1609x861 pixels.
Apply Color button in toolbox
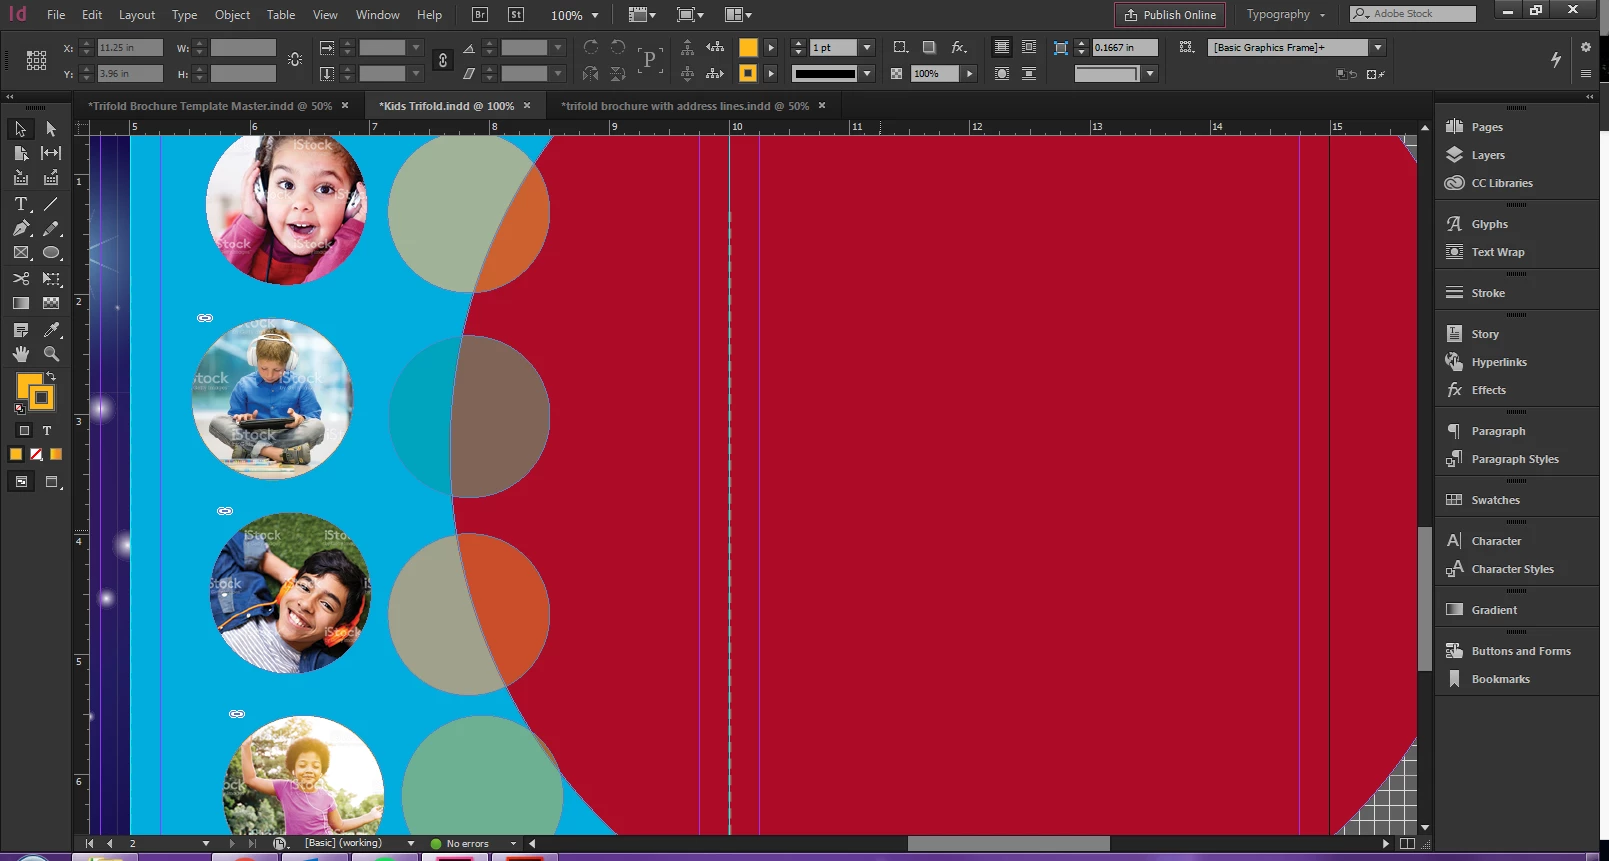coord(16,454)
